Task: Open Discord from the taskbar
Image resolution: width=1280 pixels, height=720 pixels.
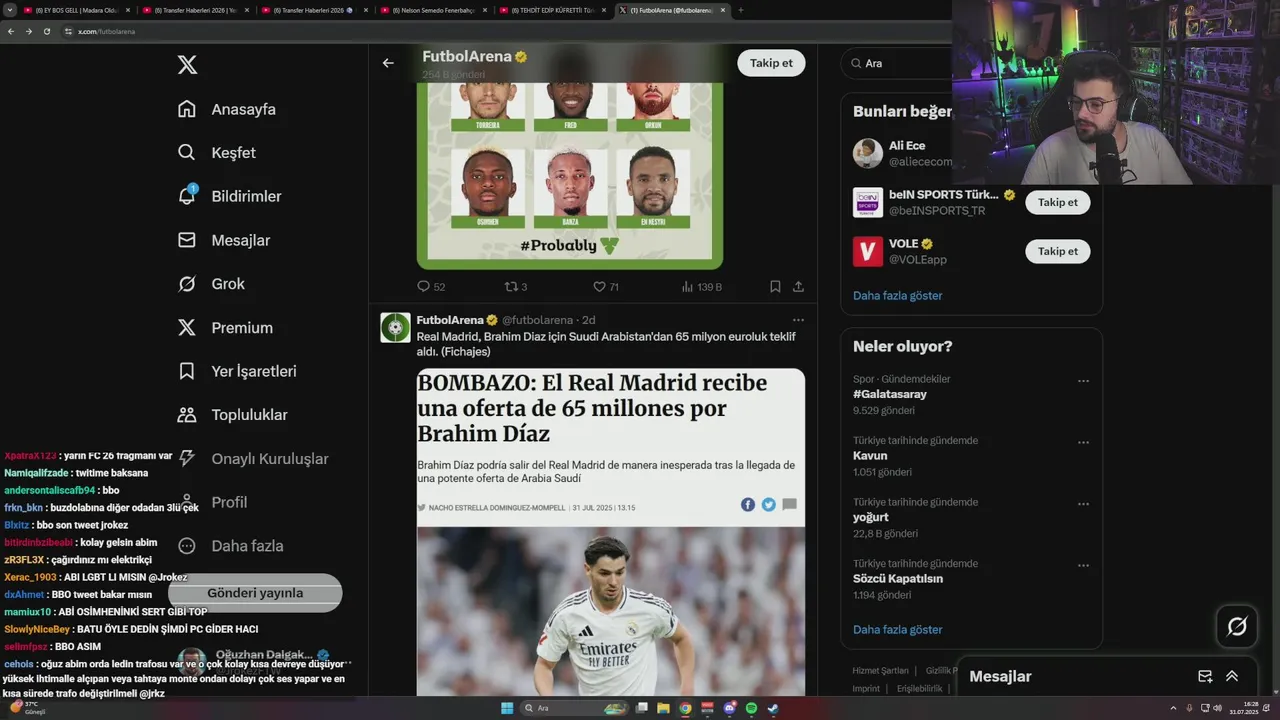Action: (730, 708)
